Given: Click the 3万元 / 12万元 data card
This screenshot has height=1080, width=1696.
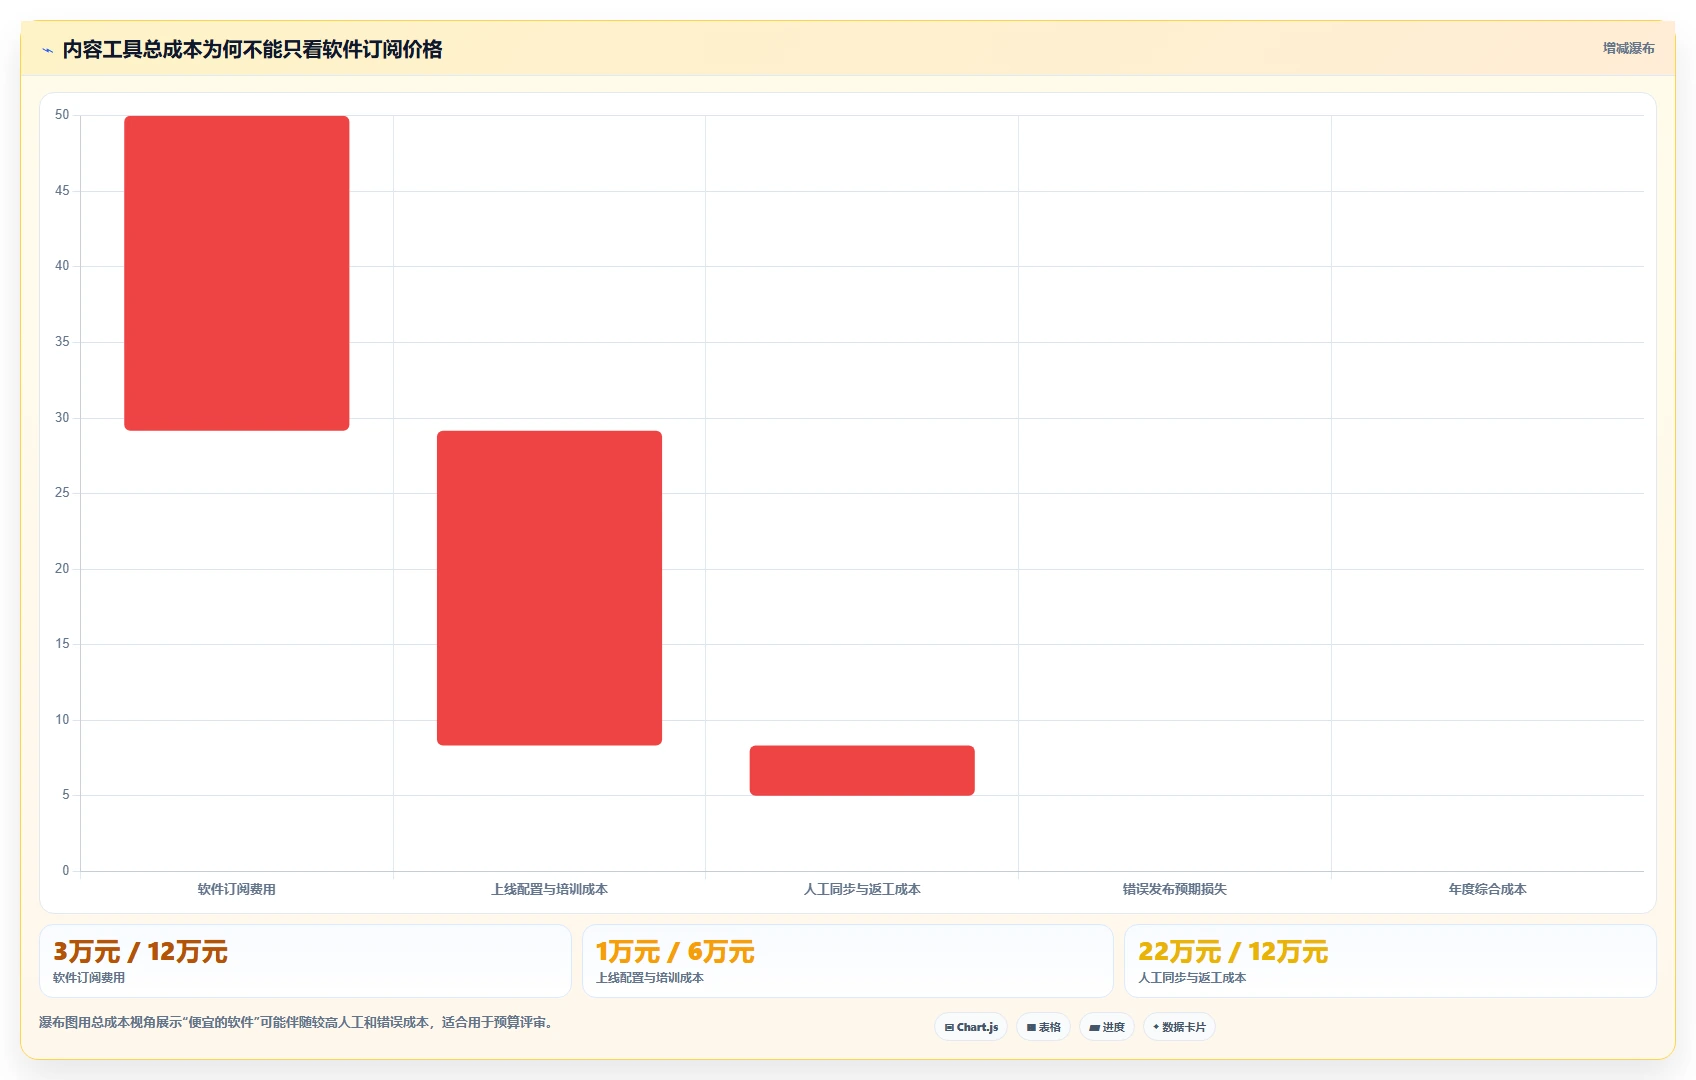Looking at the screenshot, I should click(x=305, y=961).
